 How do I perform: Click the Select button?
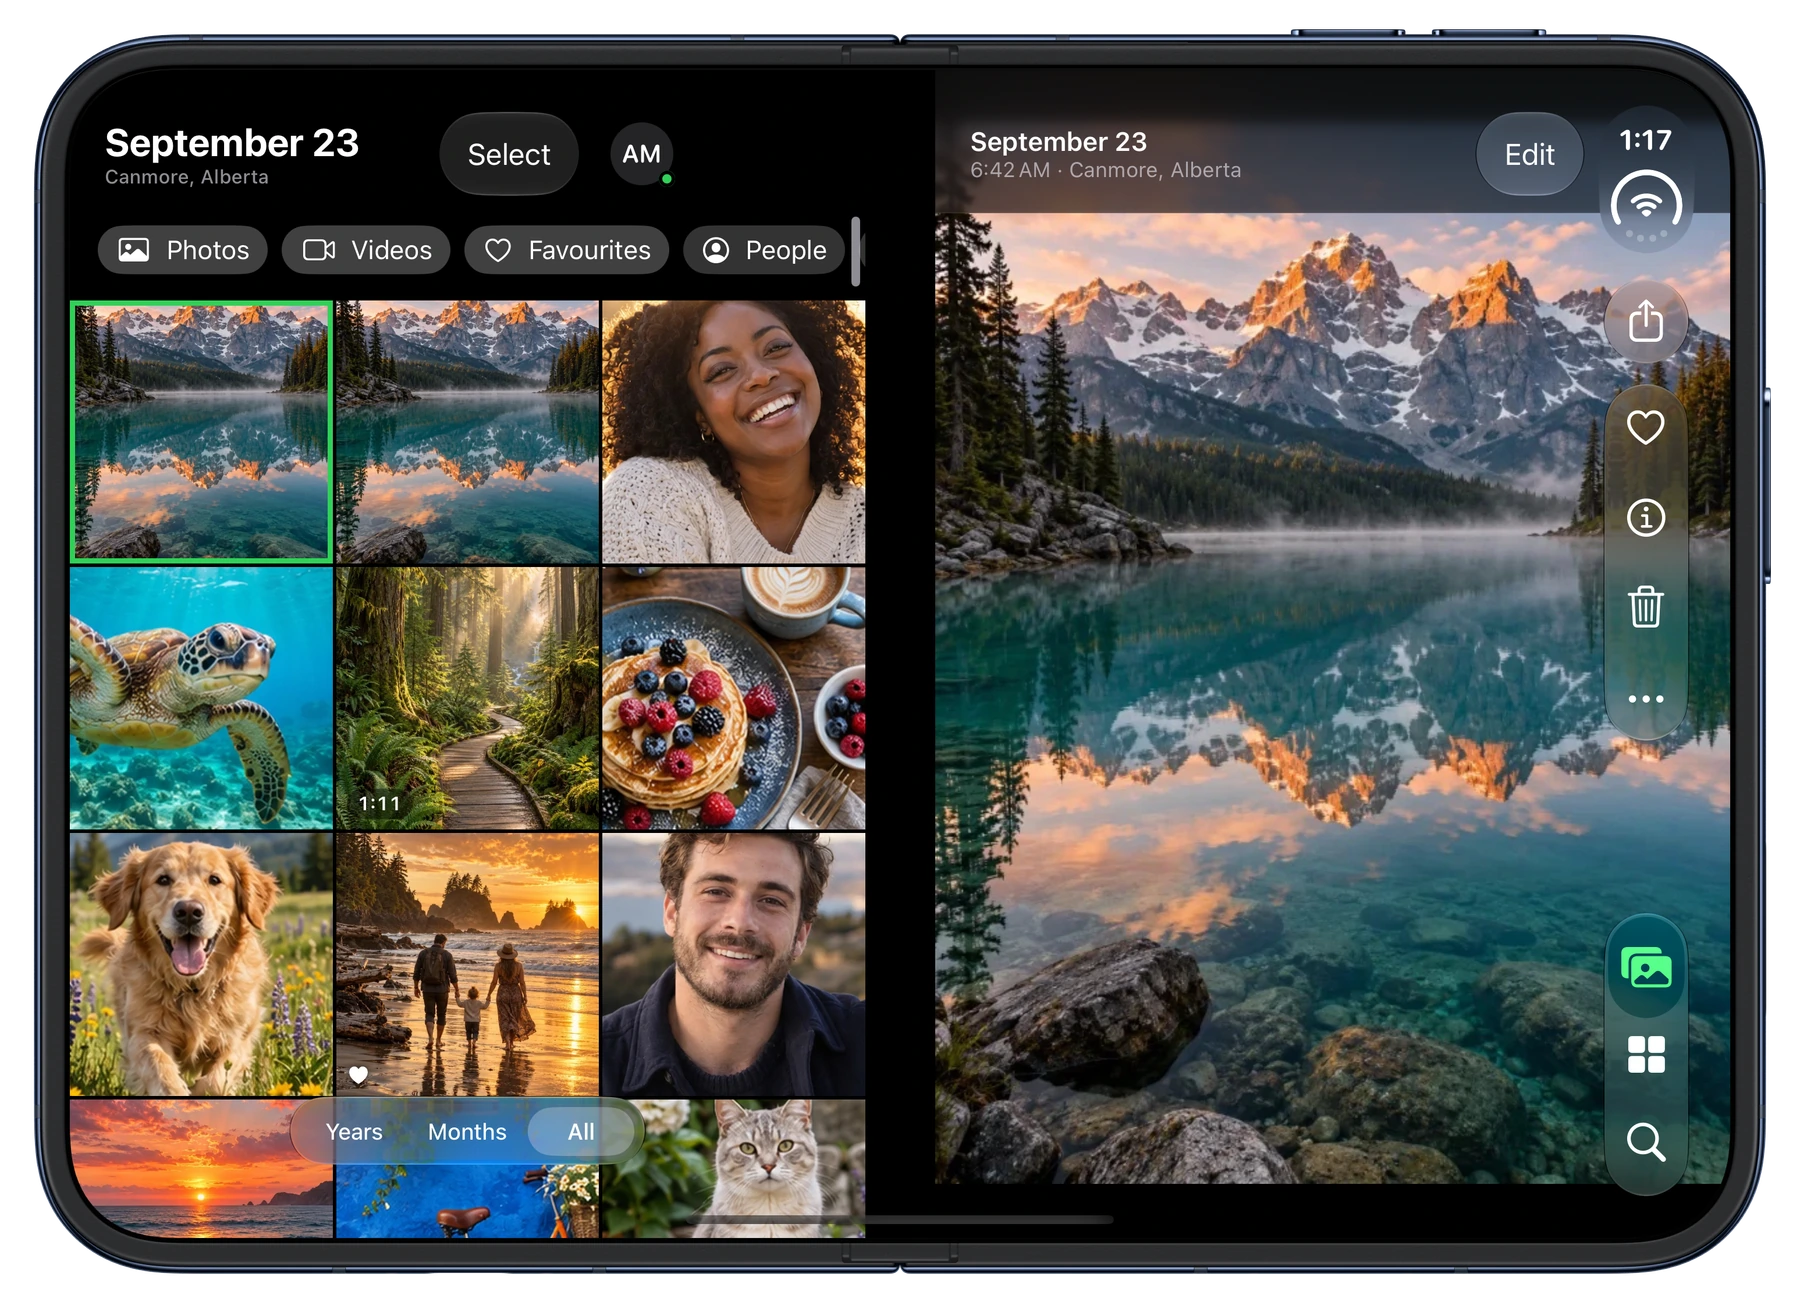pyautogui.click(x=509, y=154)
